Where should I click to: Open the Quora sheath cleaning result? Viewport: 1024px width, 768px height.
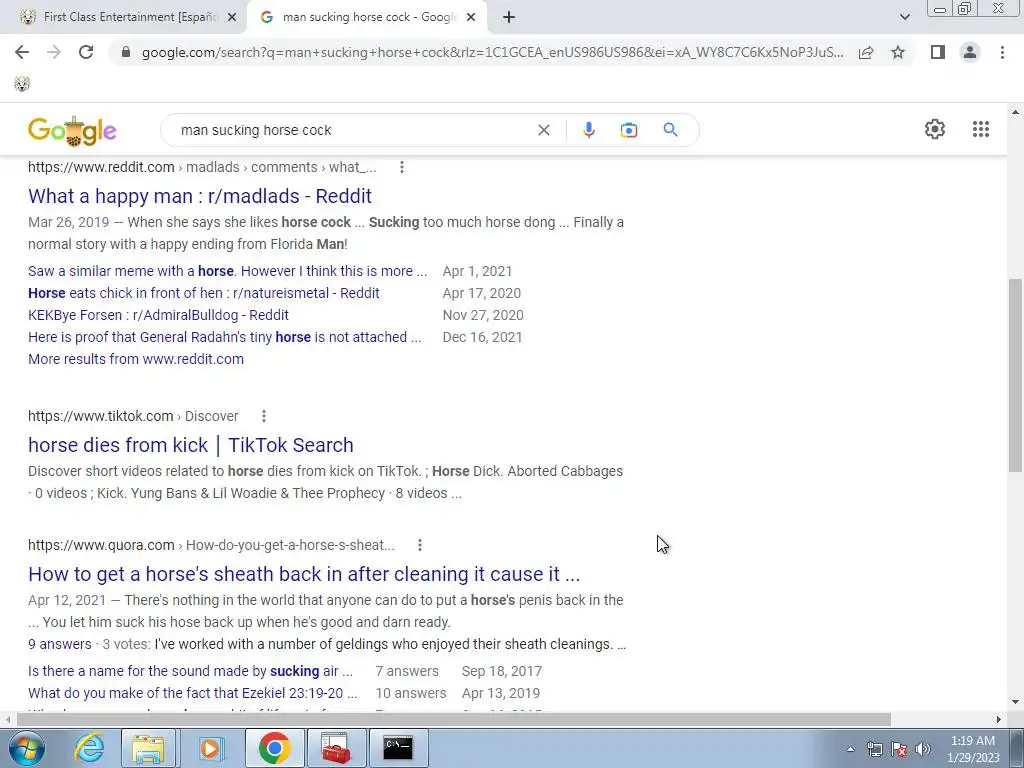[304, 574]
